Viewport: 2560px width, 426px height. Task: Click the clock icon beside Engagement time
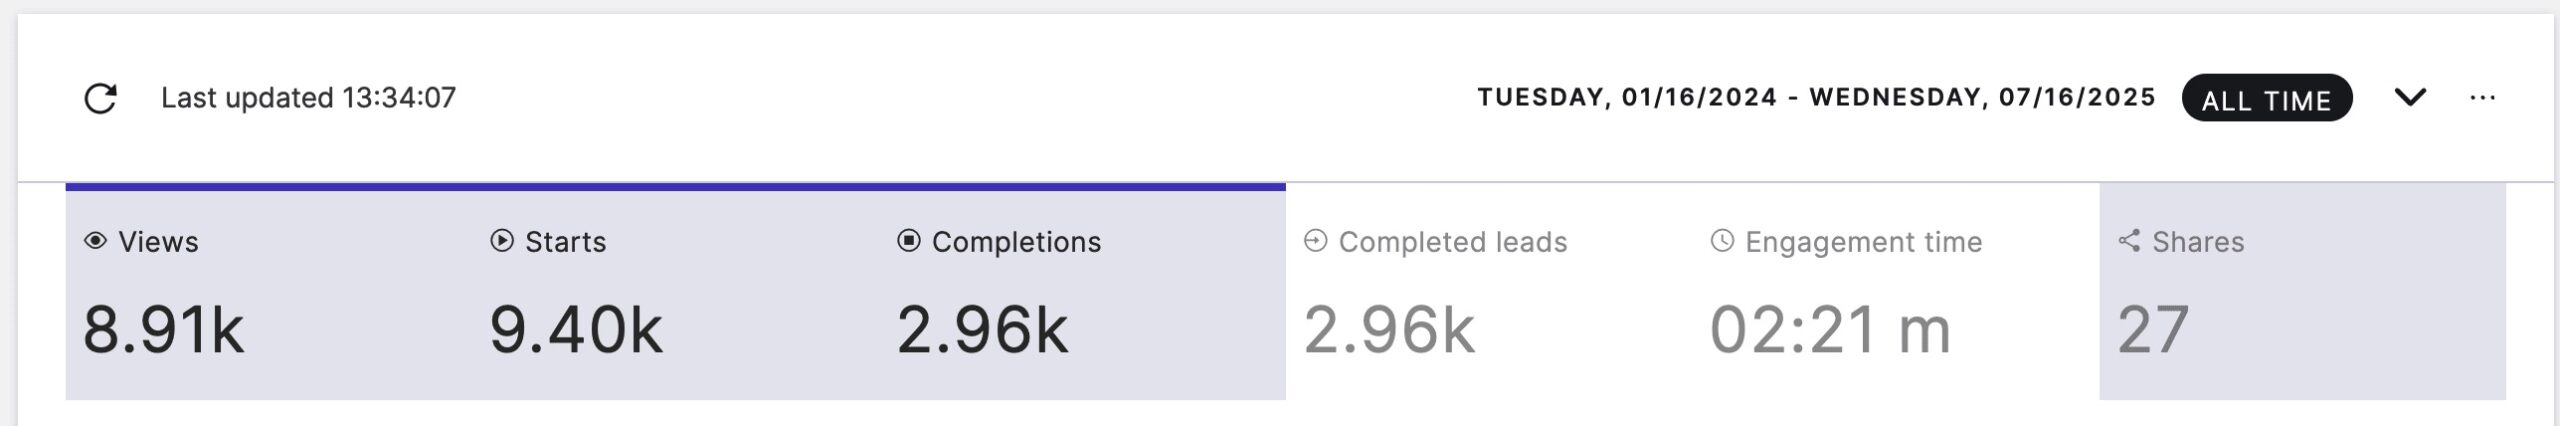tap(1722, 241)
